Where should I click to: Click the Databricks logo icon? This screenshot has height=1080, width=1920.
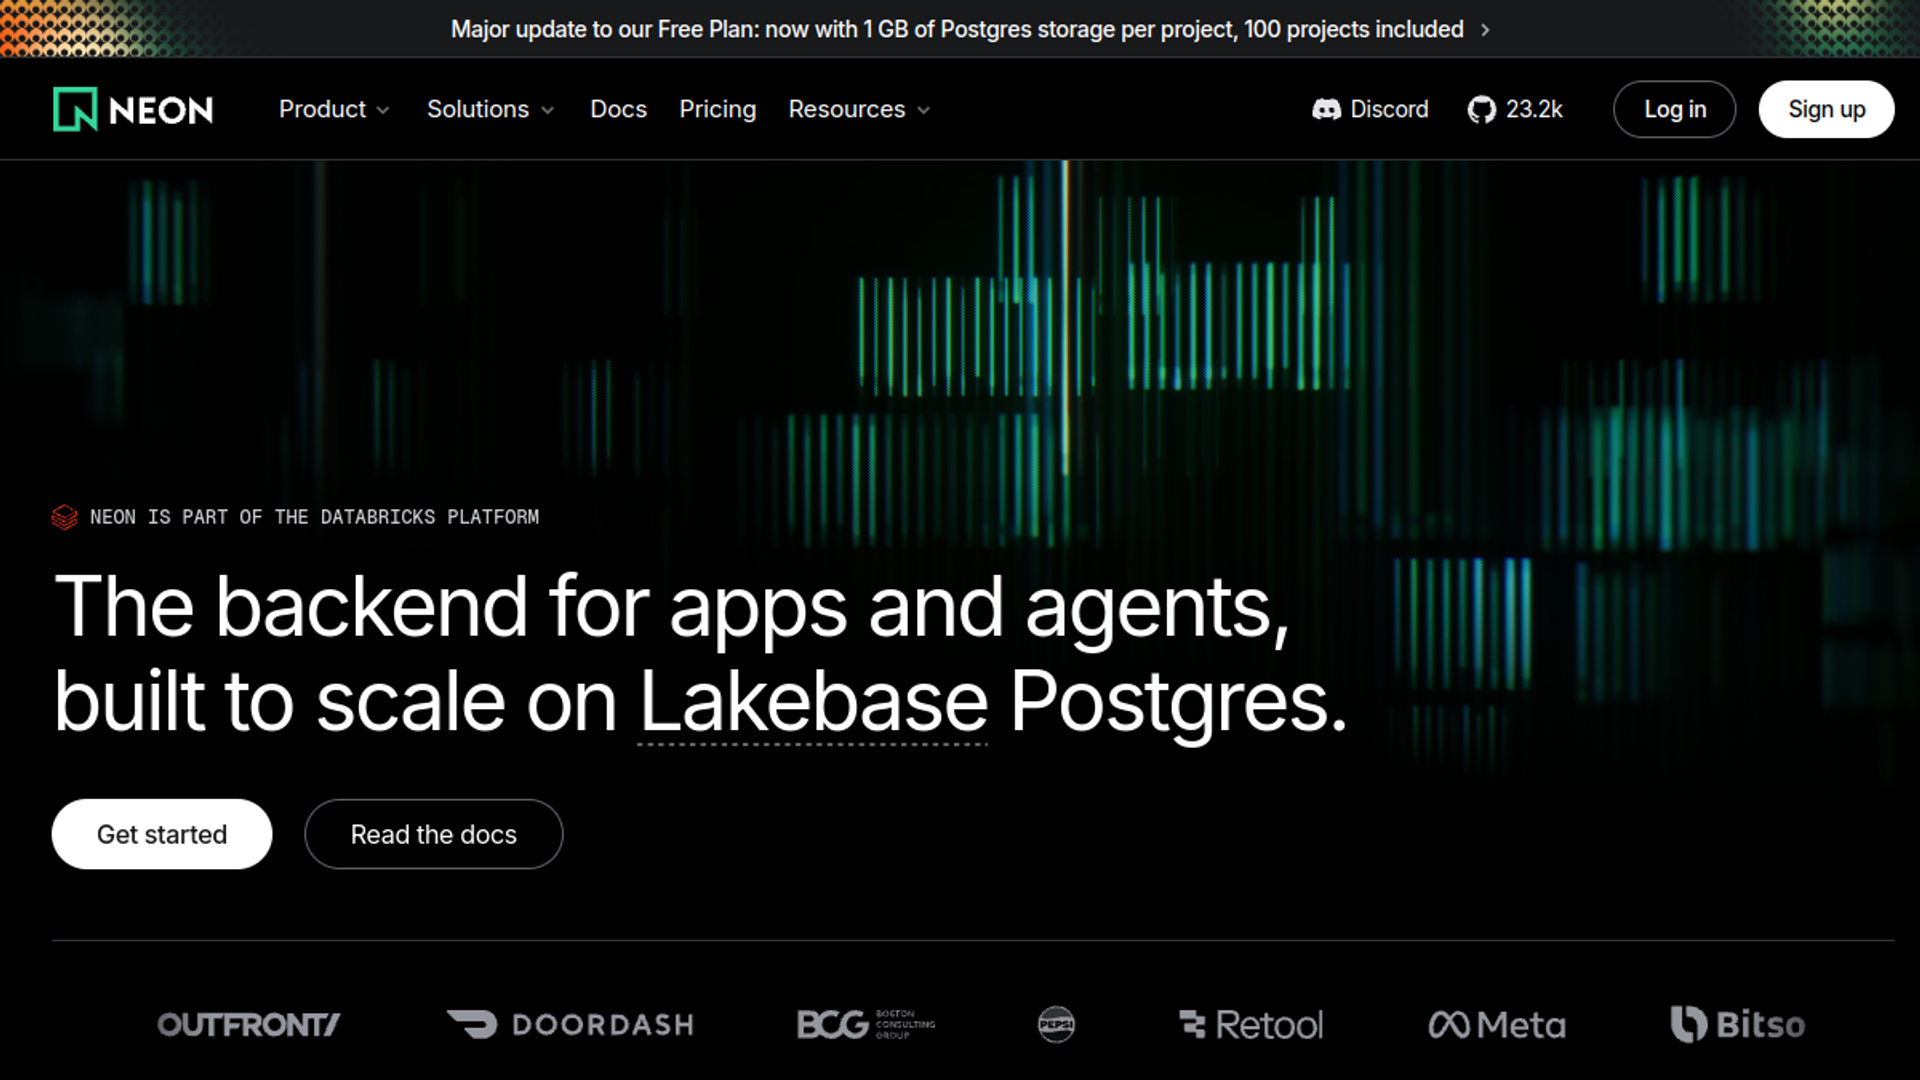65,517
